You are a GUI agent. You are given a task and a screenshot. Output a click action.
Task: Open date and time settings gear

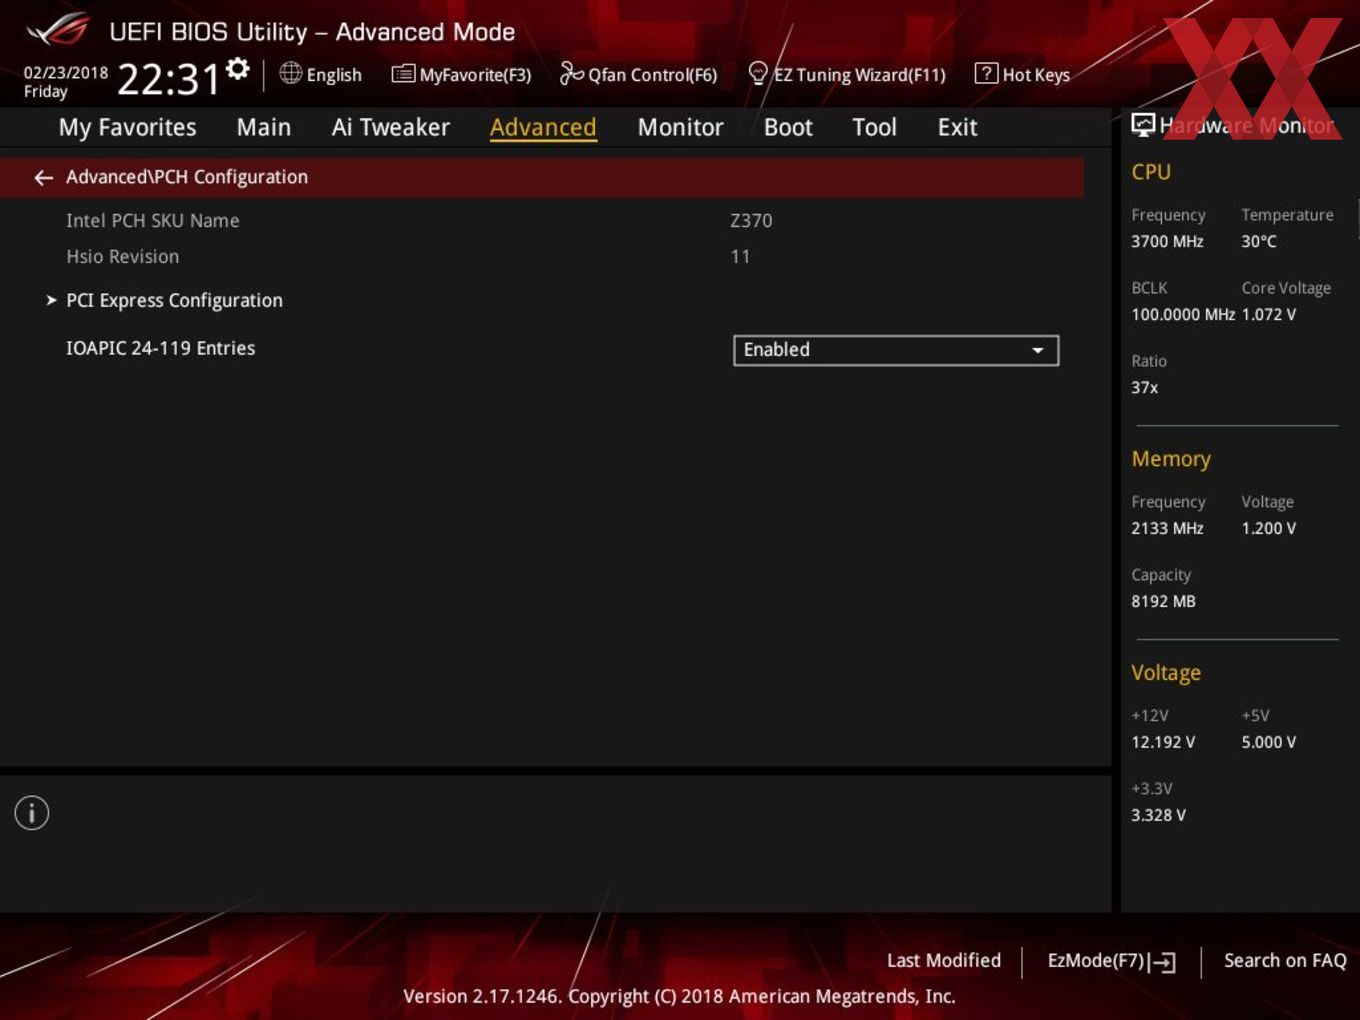point(238,69)
